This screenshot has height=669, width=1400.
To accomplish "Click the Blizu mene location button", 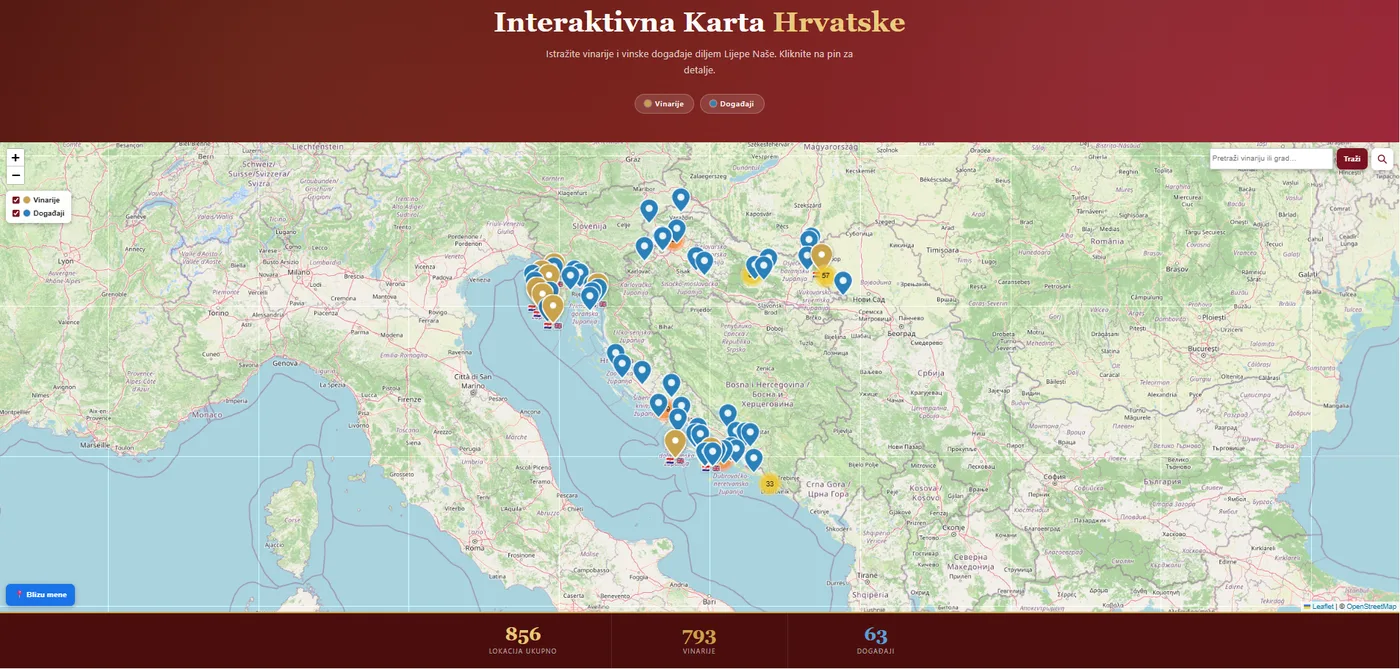I will pyautogui.click(x=41, y=594).
